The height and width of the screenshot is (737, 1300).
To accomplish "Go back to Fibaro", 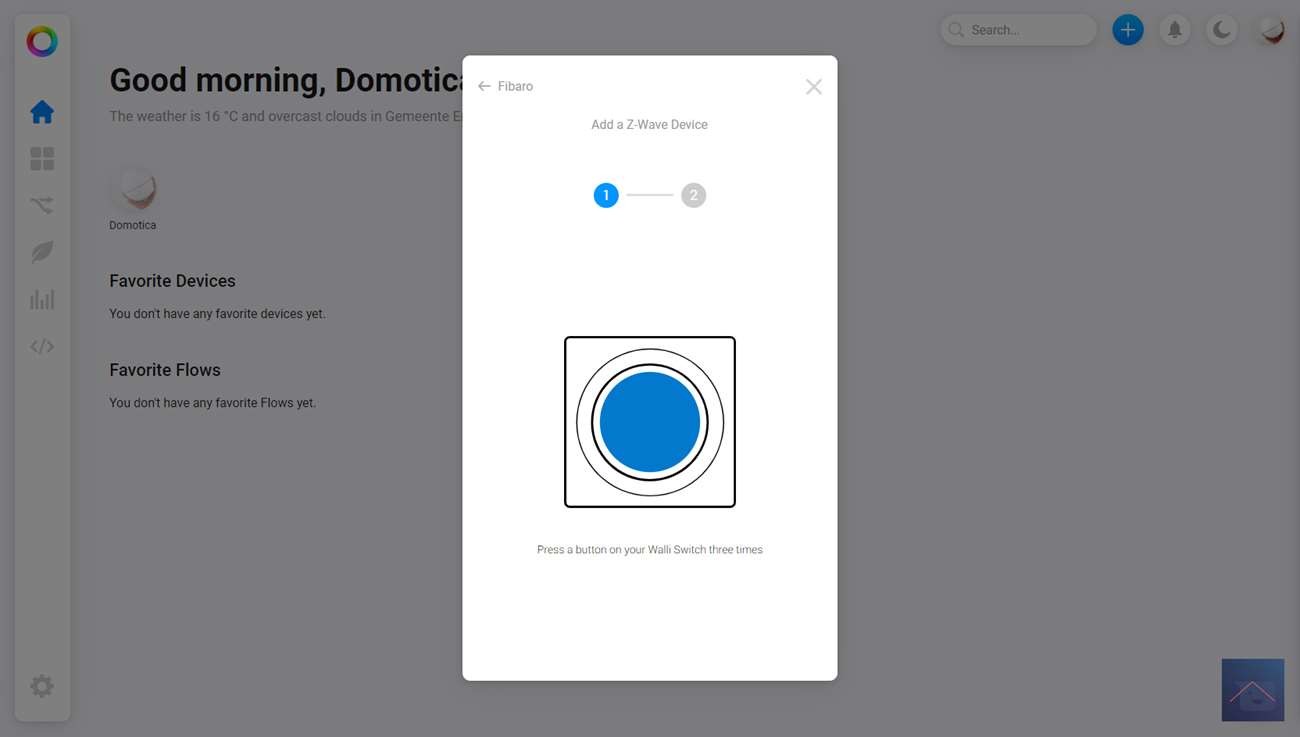I will pyautogui.click(x=506, y=87).
